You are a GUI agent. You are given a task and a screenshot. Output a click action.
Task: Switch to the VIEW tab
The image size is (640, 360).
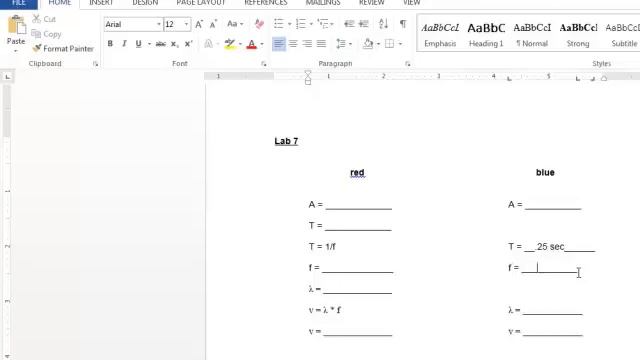[411, 3]
